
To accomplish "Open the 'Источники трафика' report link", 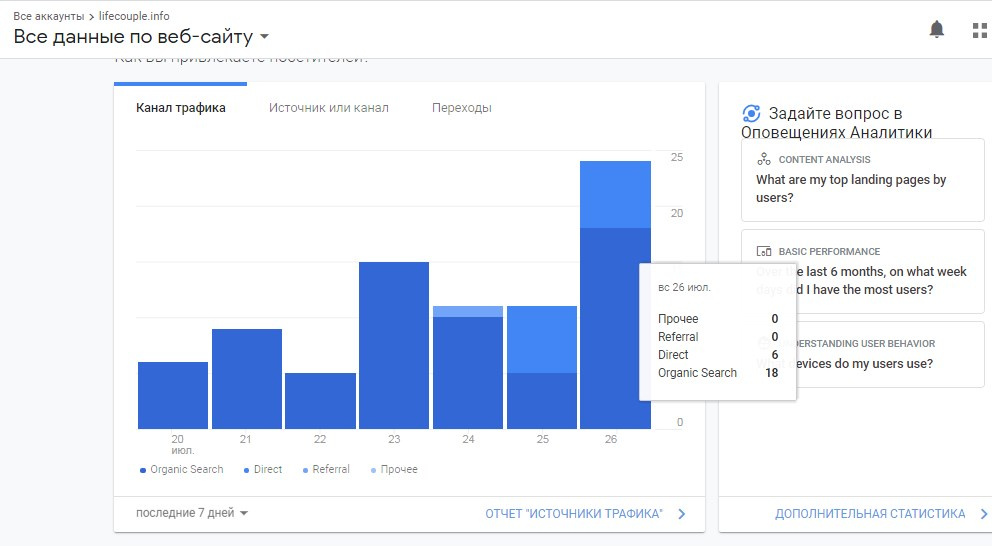I will [574, 514].
